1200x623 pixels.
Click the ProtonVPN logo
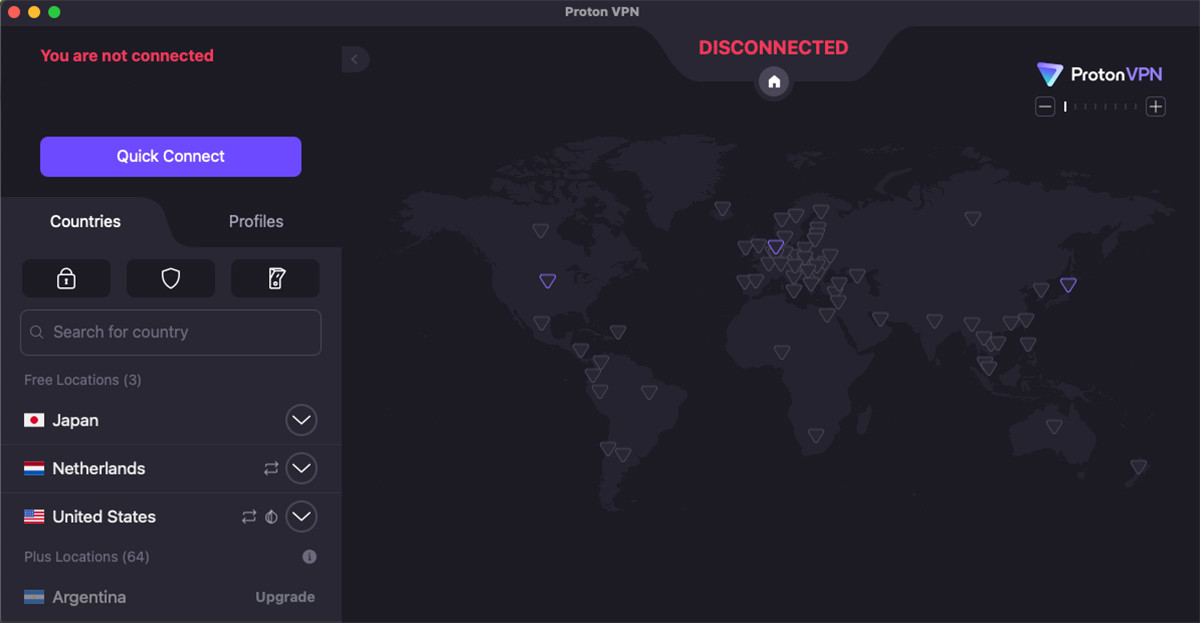tap(1100, 74)
